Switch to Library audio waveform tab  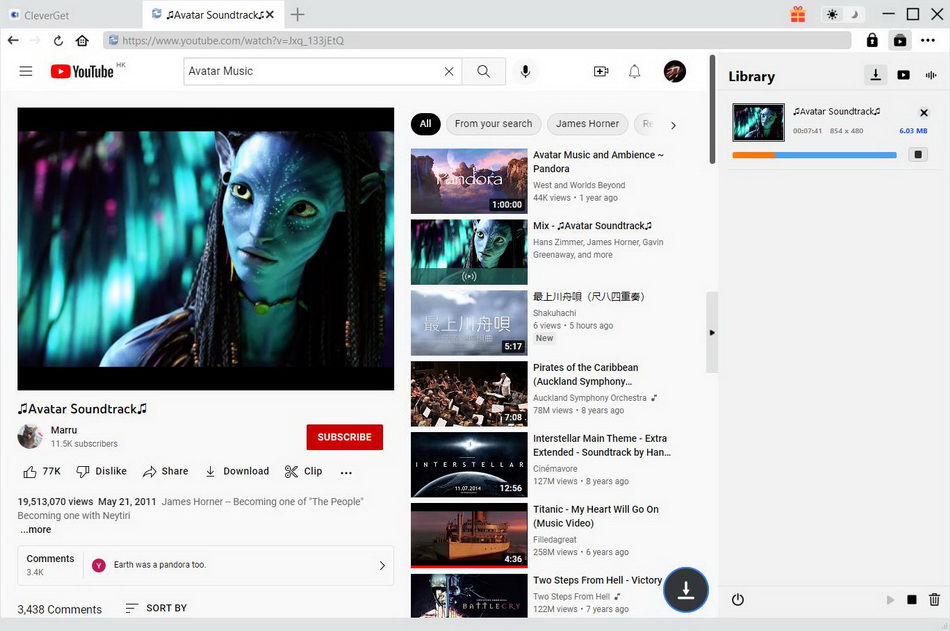tap(931, 75)
